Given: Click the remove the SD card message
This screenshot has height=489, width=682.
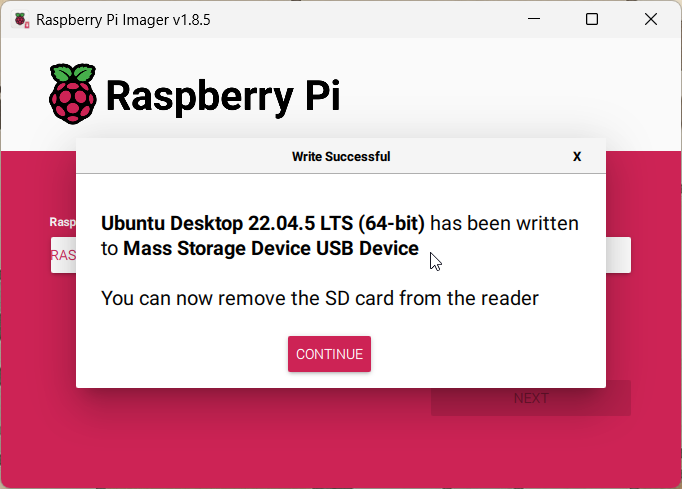Looking at the screenshot, I should [320, 298].
